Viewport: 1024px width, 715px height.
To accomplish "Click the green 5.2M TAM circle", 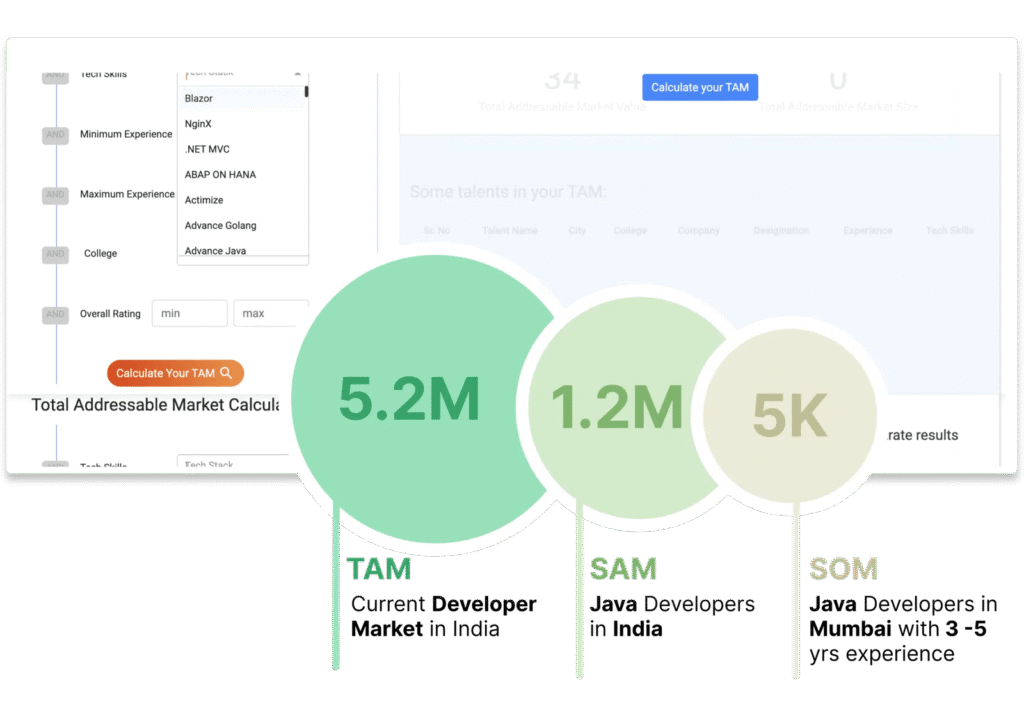I will (x=410, y=400).
